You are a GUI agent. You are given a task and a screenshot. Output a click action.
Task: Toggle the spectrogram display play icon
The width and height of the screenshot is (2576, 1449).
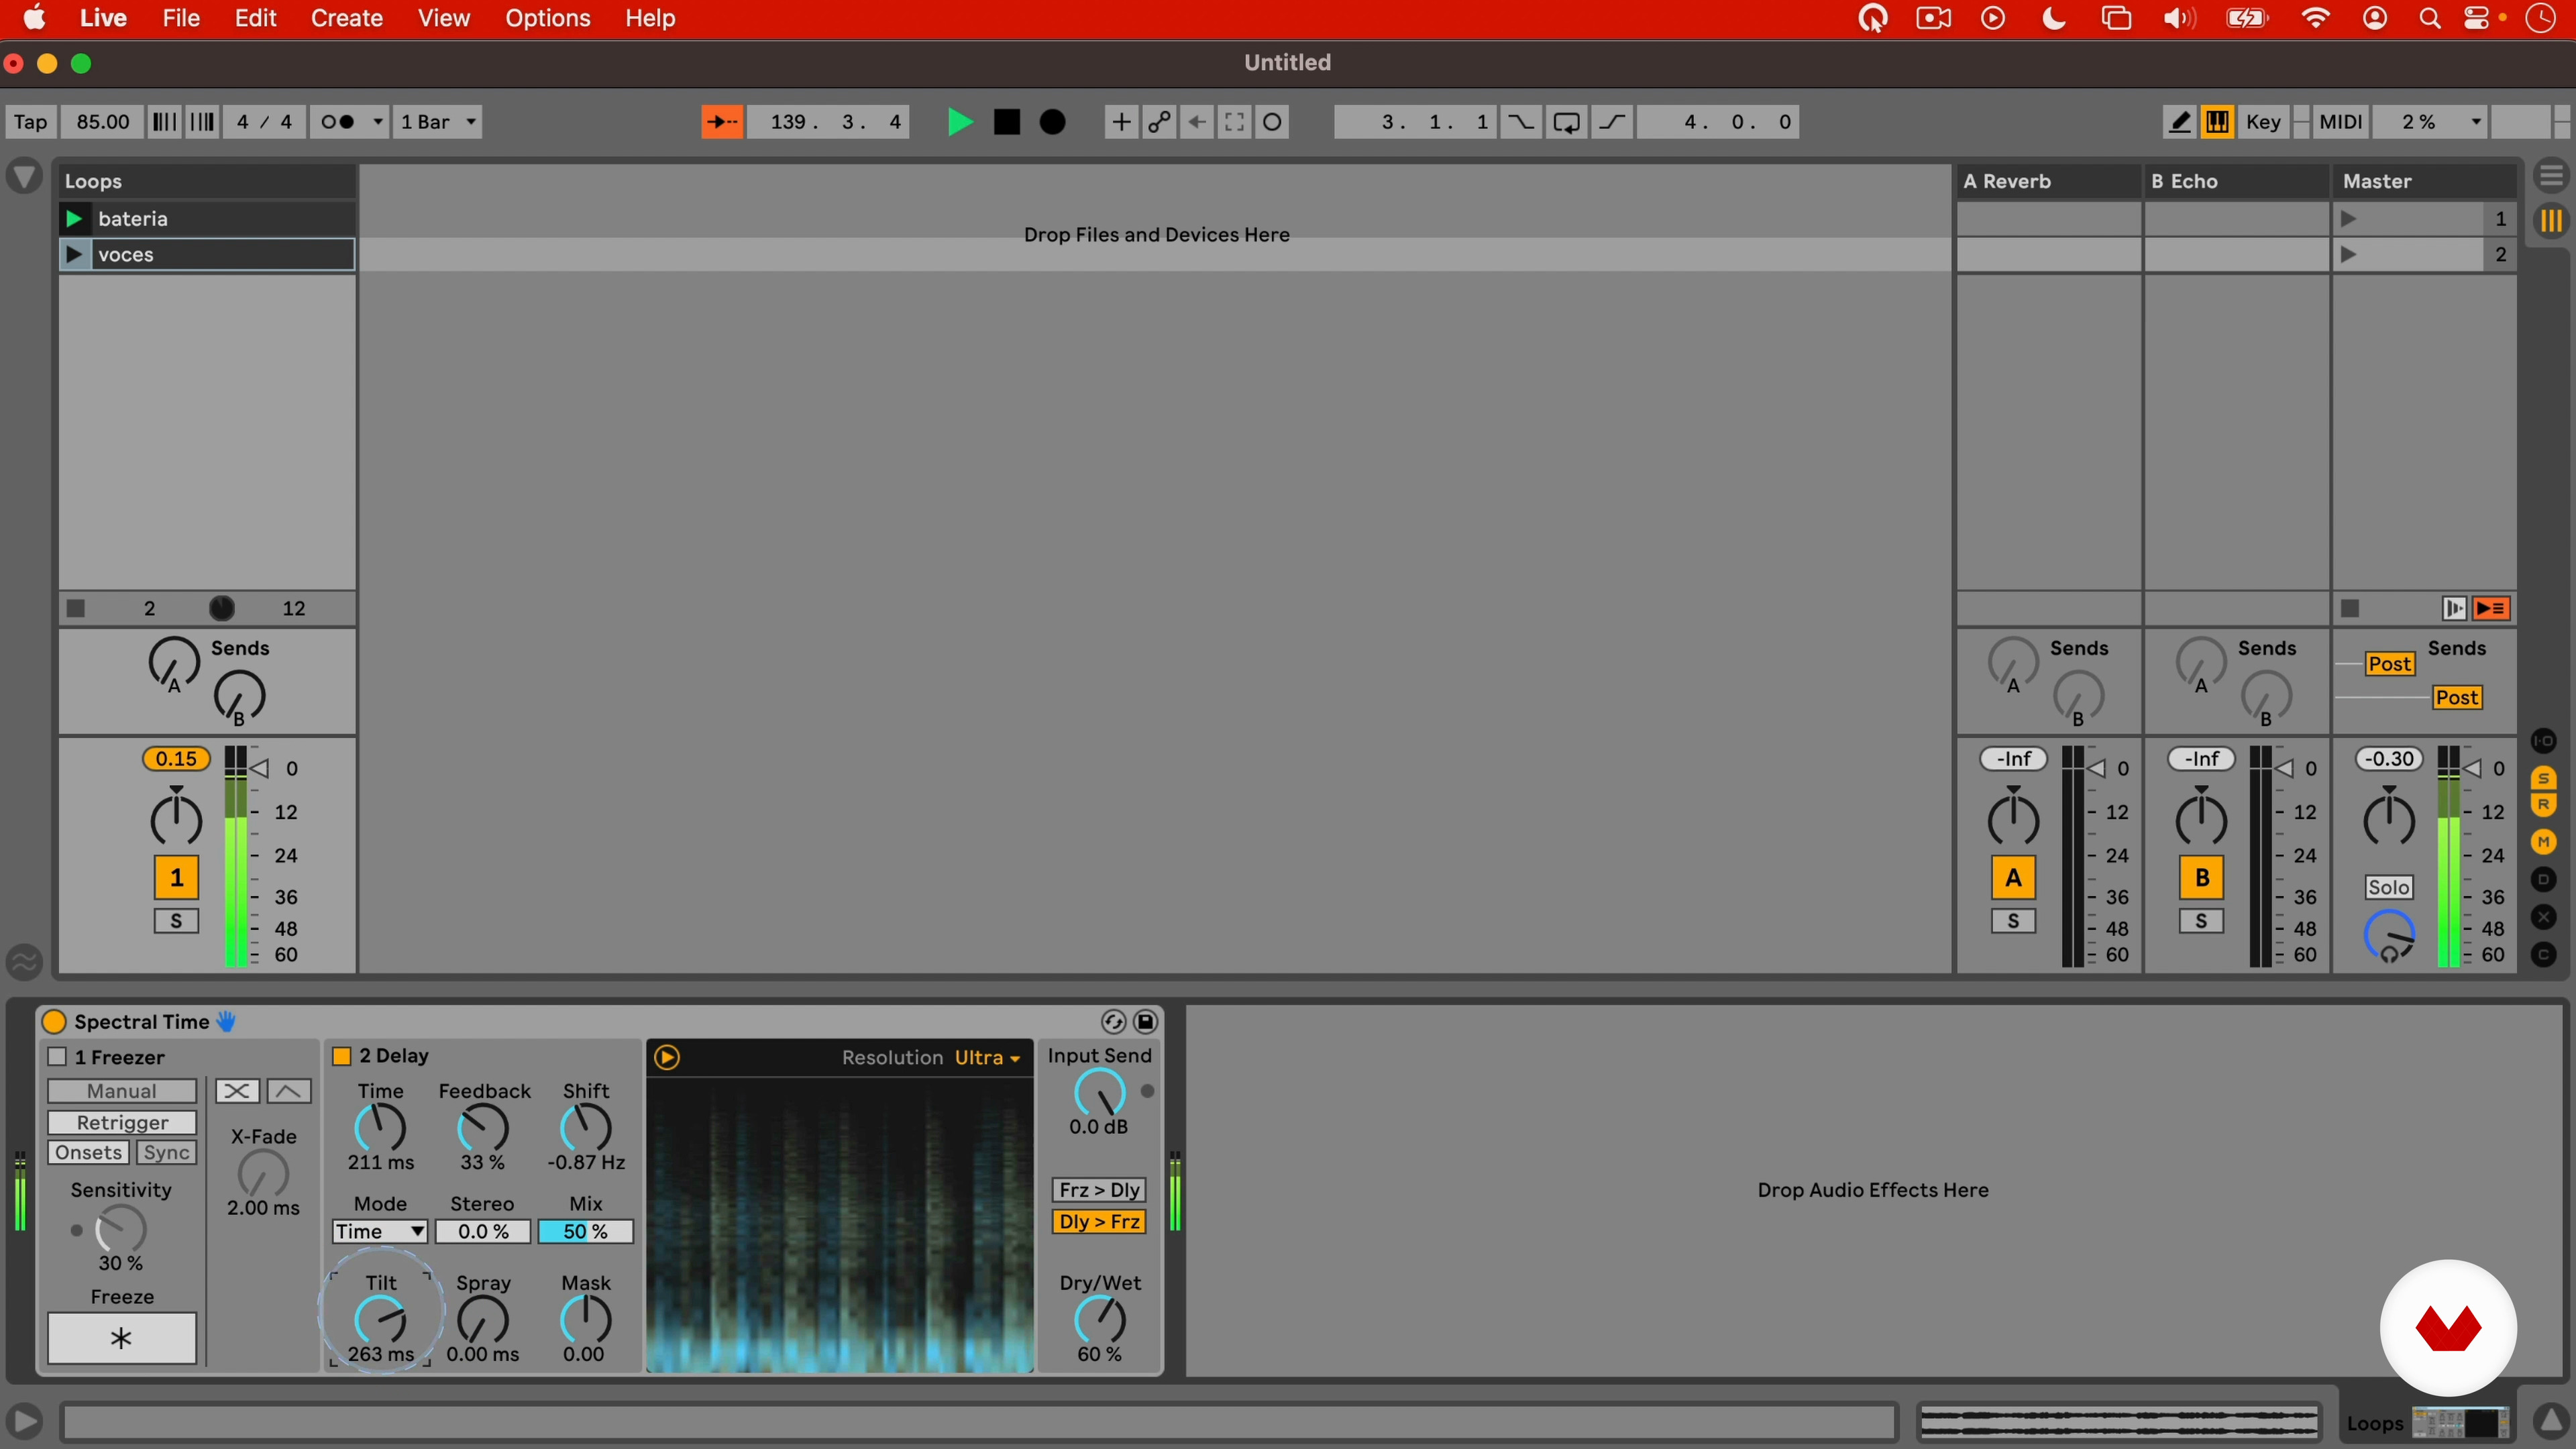[667, 1057]
